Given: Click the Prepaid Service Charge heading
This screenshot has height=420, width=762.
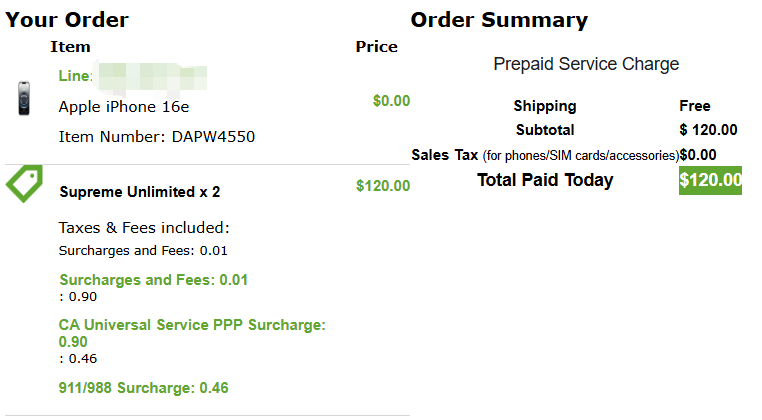Looking at the screenshot, I should (586, 64).
